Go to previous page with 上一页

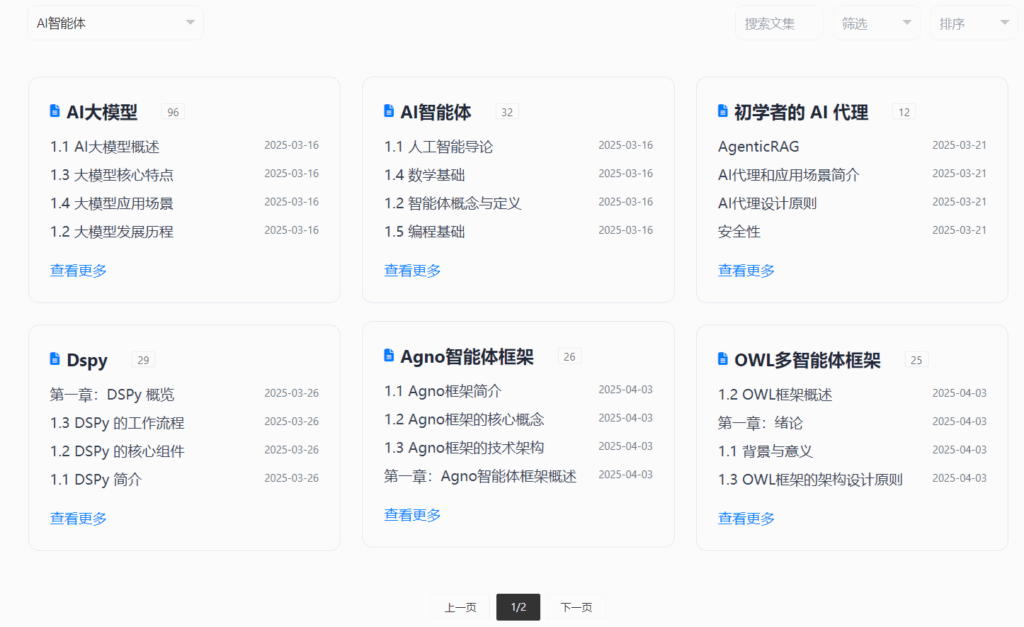tap(460, 607)
